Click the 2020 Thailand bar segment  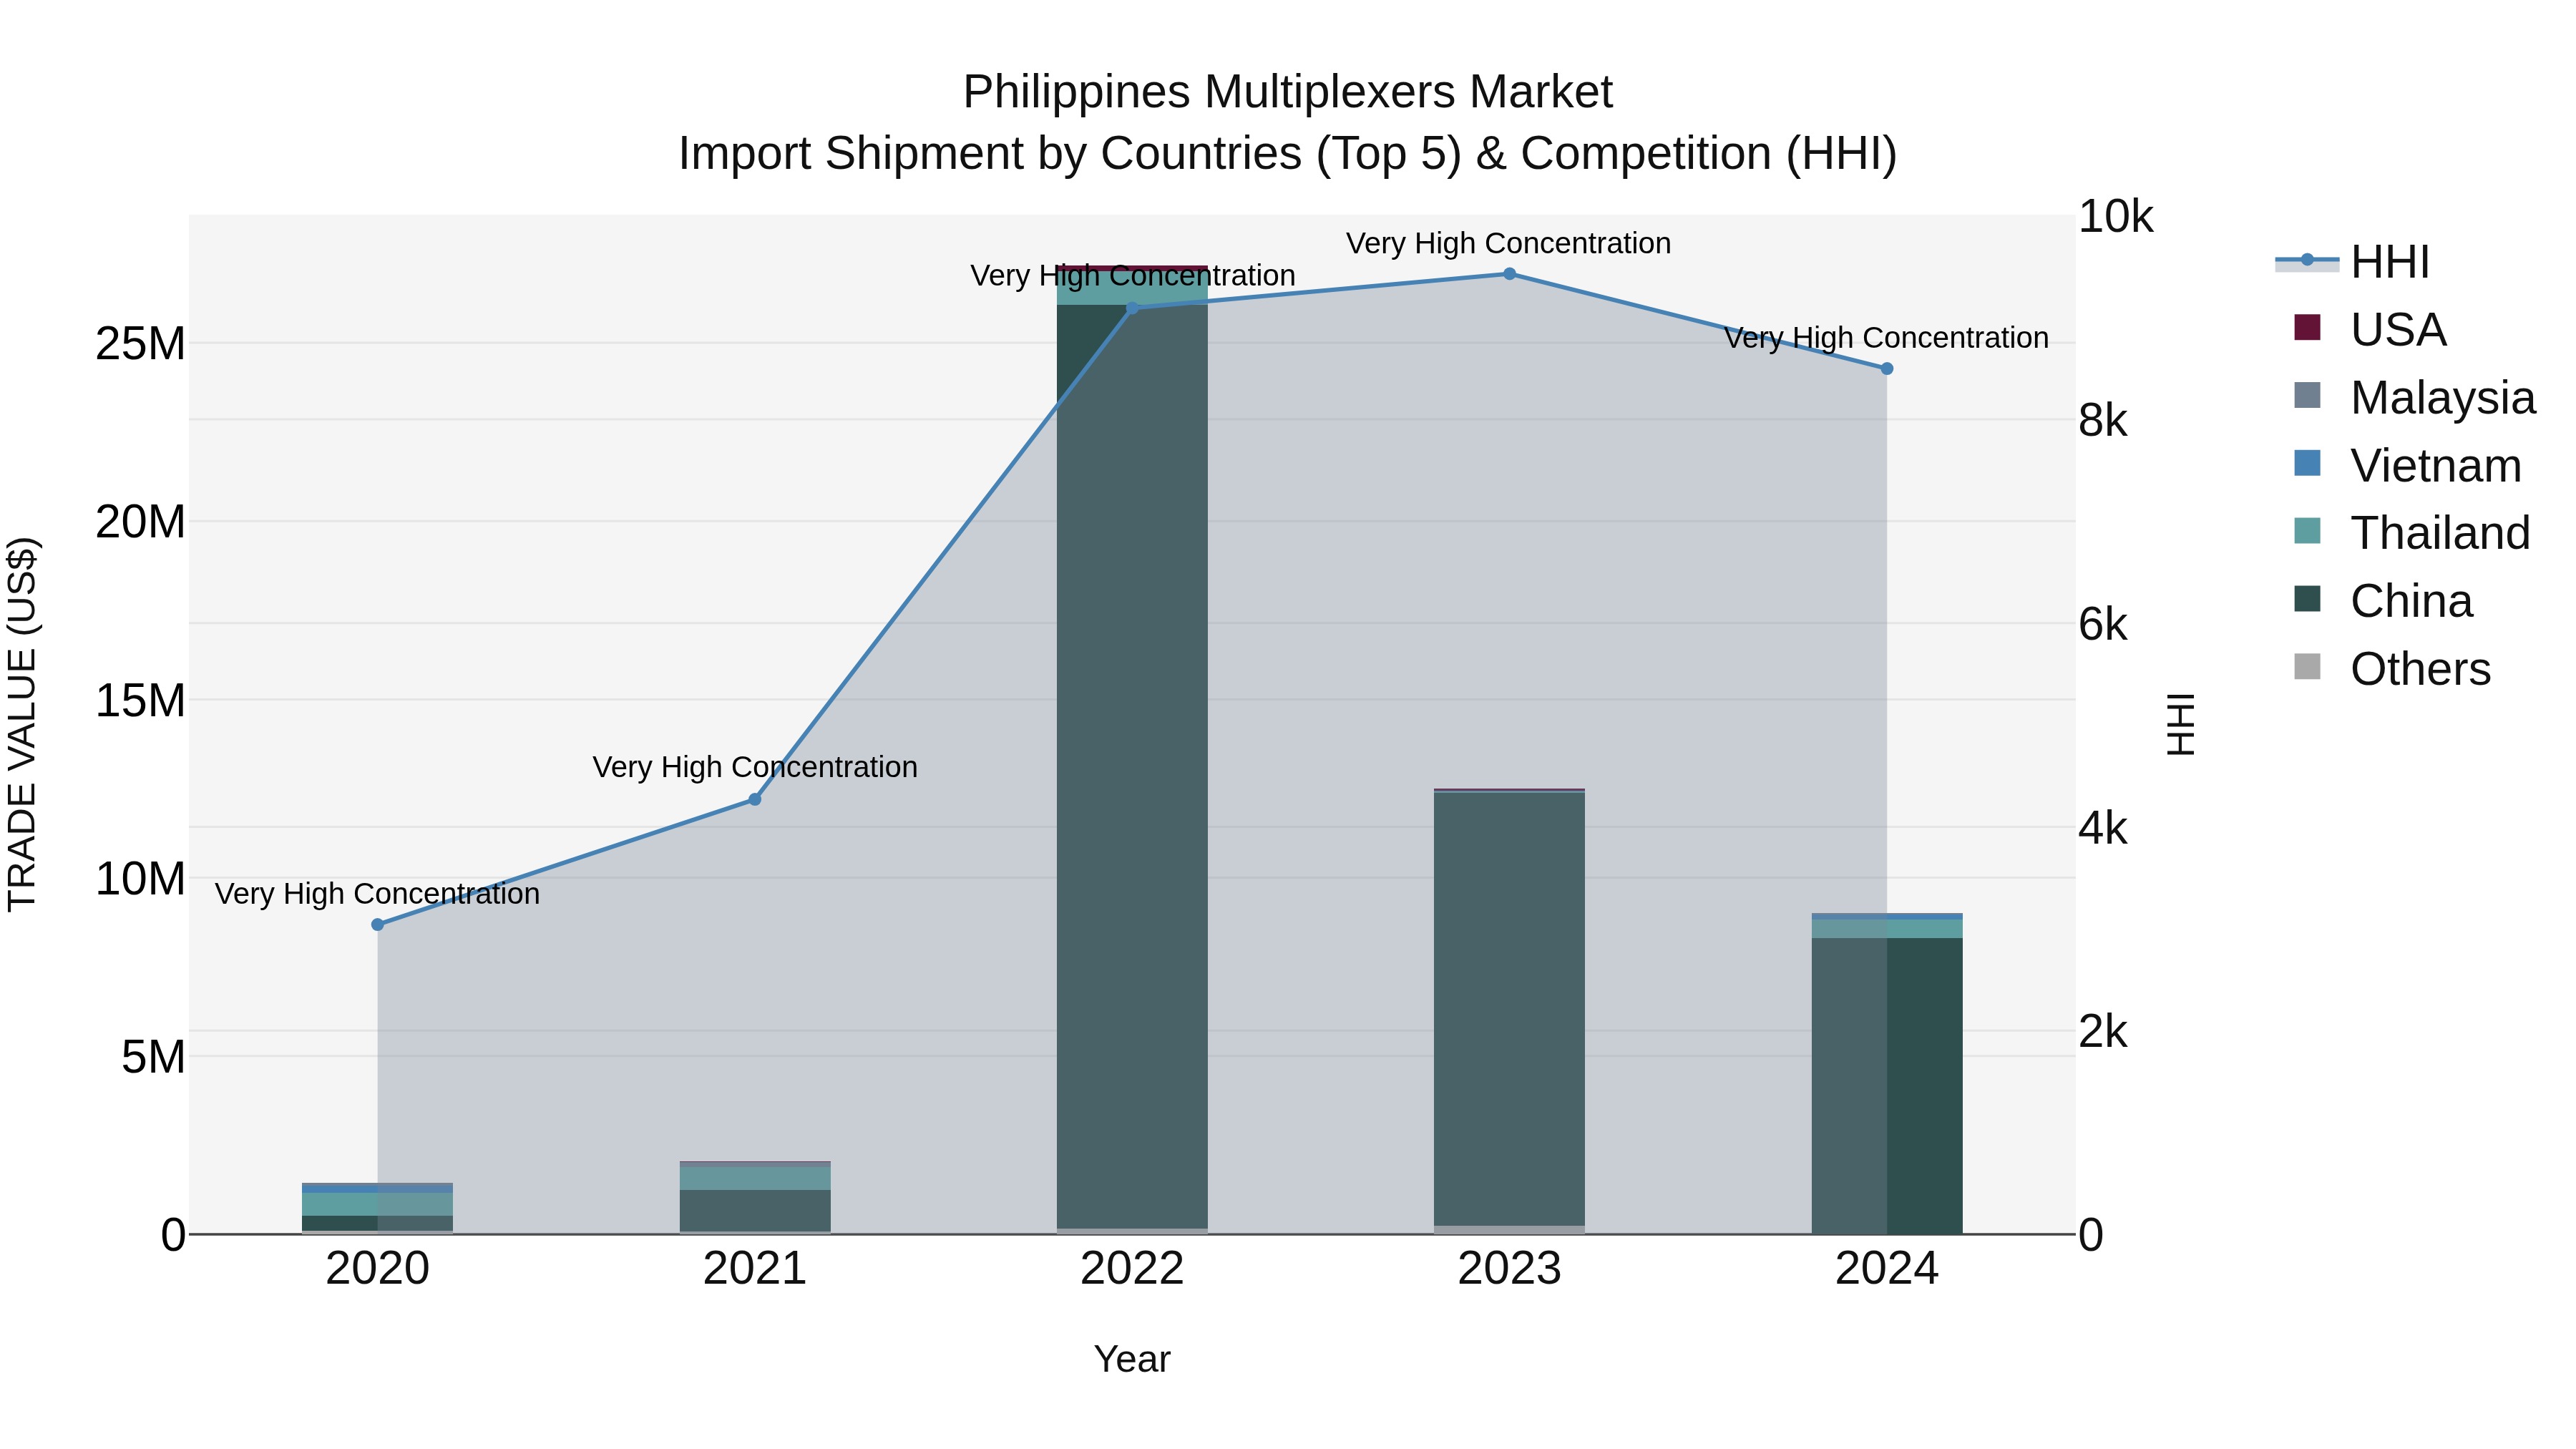[377, 1204]
